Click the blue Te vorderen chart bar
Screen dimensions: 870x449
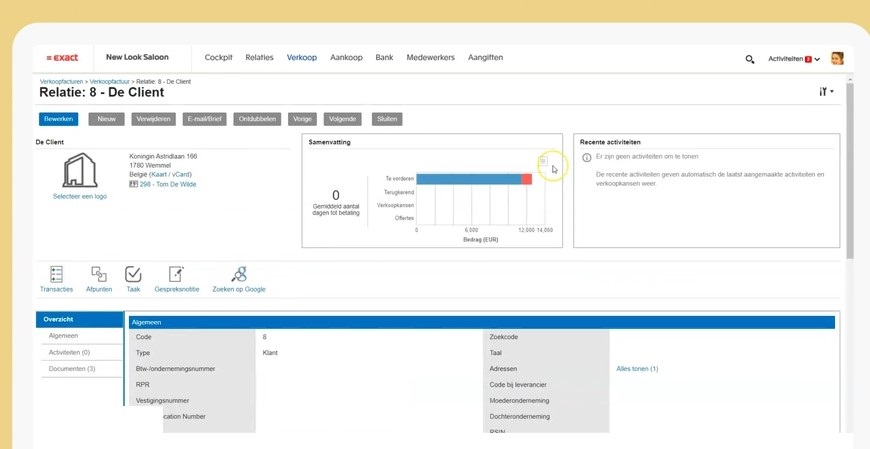[x=468, y=179]
